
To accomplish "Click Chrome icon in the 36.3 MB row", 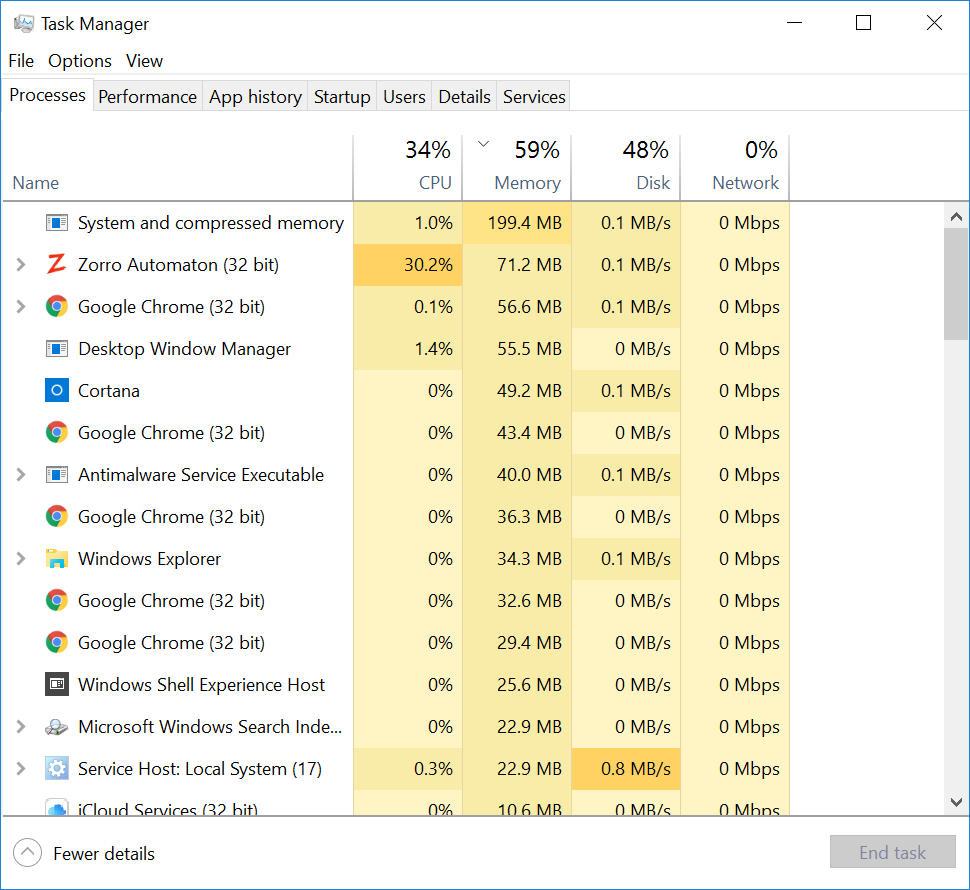I will pyautogui.click(x=57, y=516).
